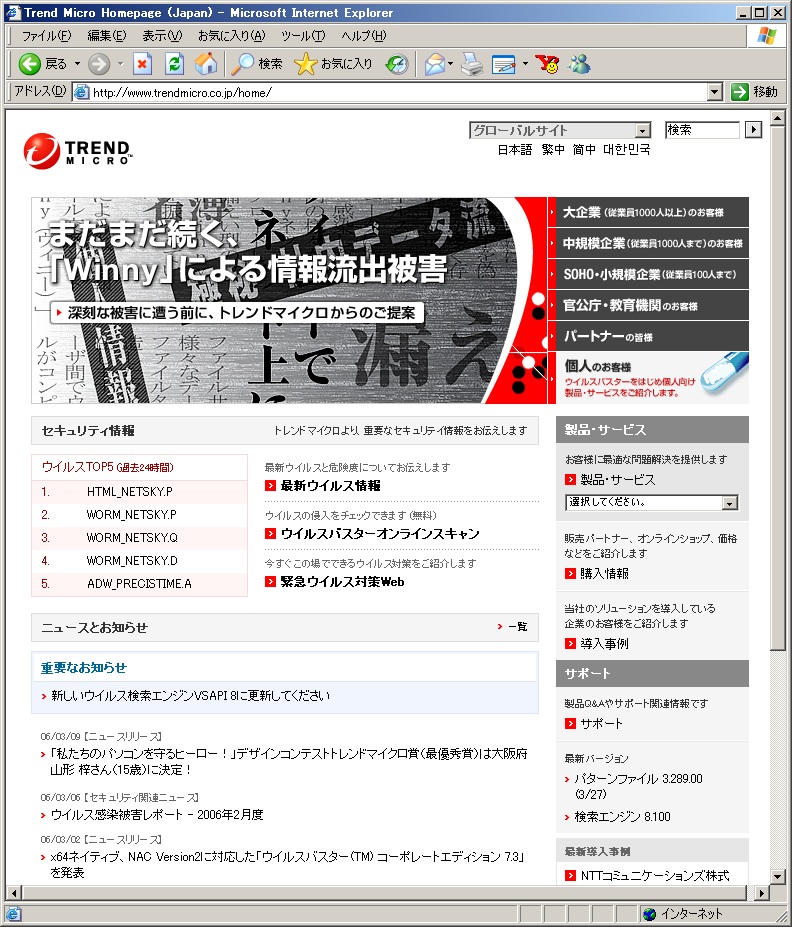The width and height of the screenshot is (792, 927).
Task: Open ウイルス感染被害レポート 2006年2月度 link
Action: [157, 815]
